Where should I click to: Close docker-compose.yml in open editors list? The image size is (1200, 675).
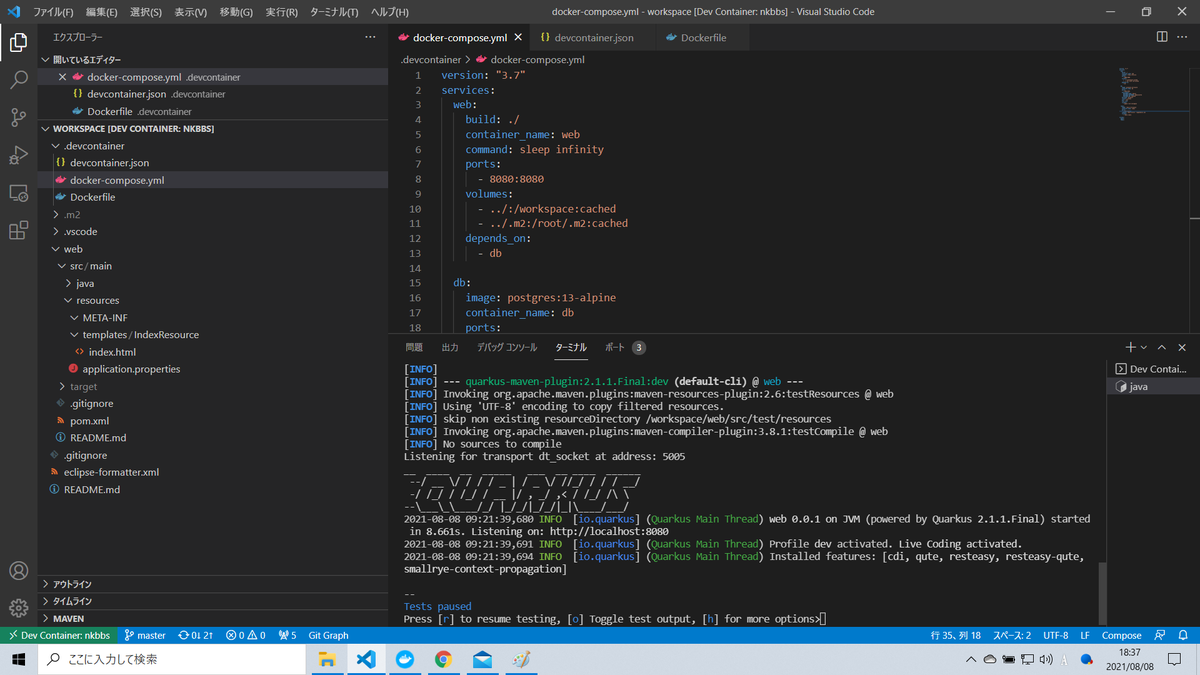click(x=63, y=77)
